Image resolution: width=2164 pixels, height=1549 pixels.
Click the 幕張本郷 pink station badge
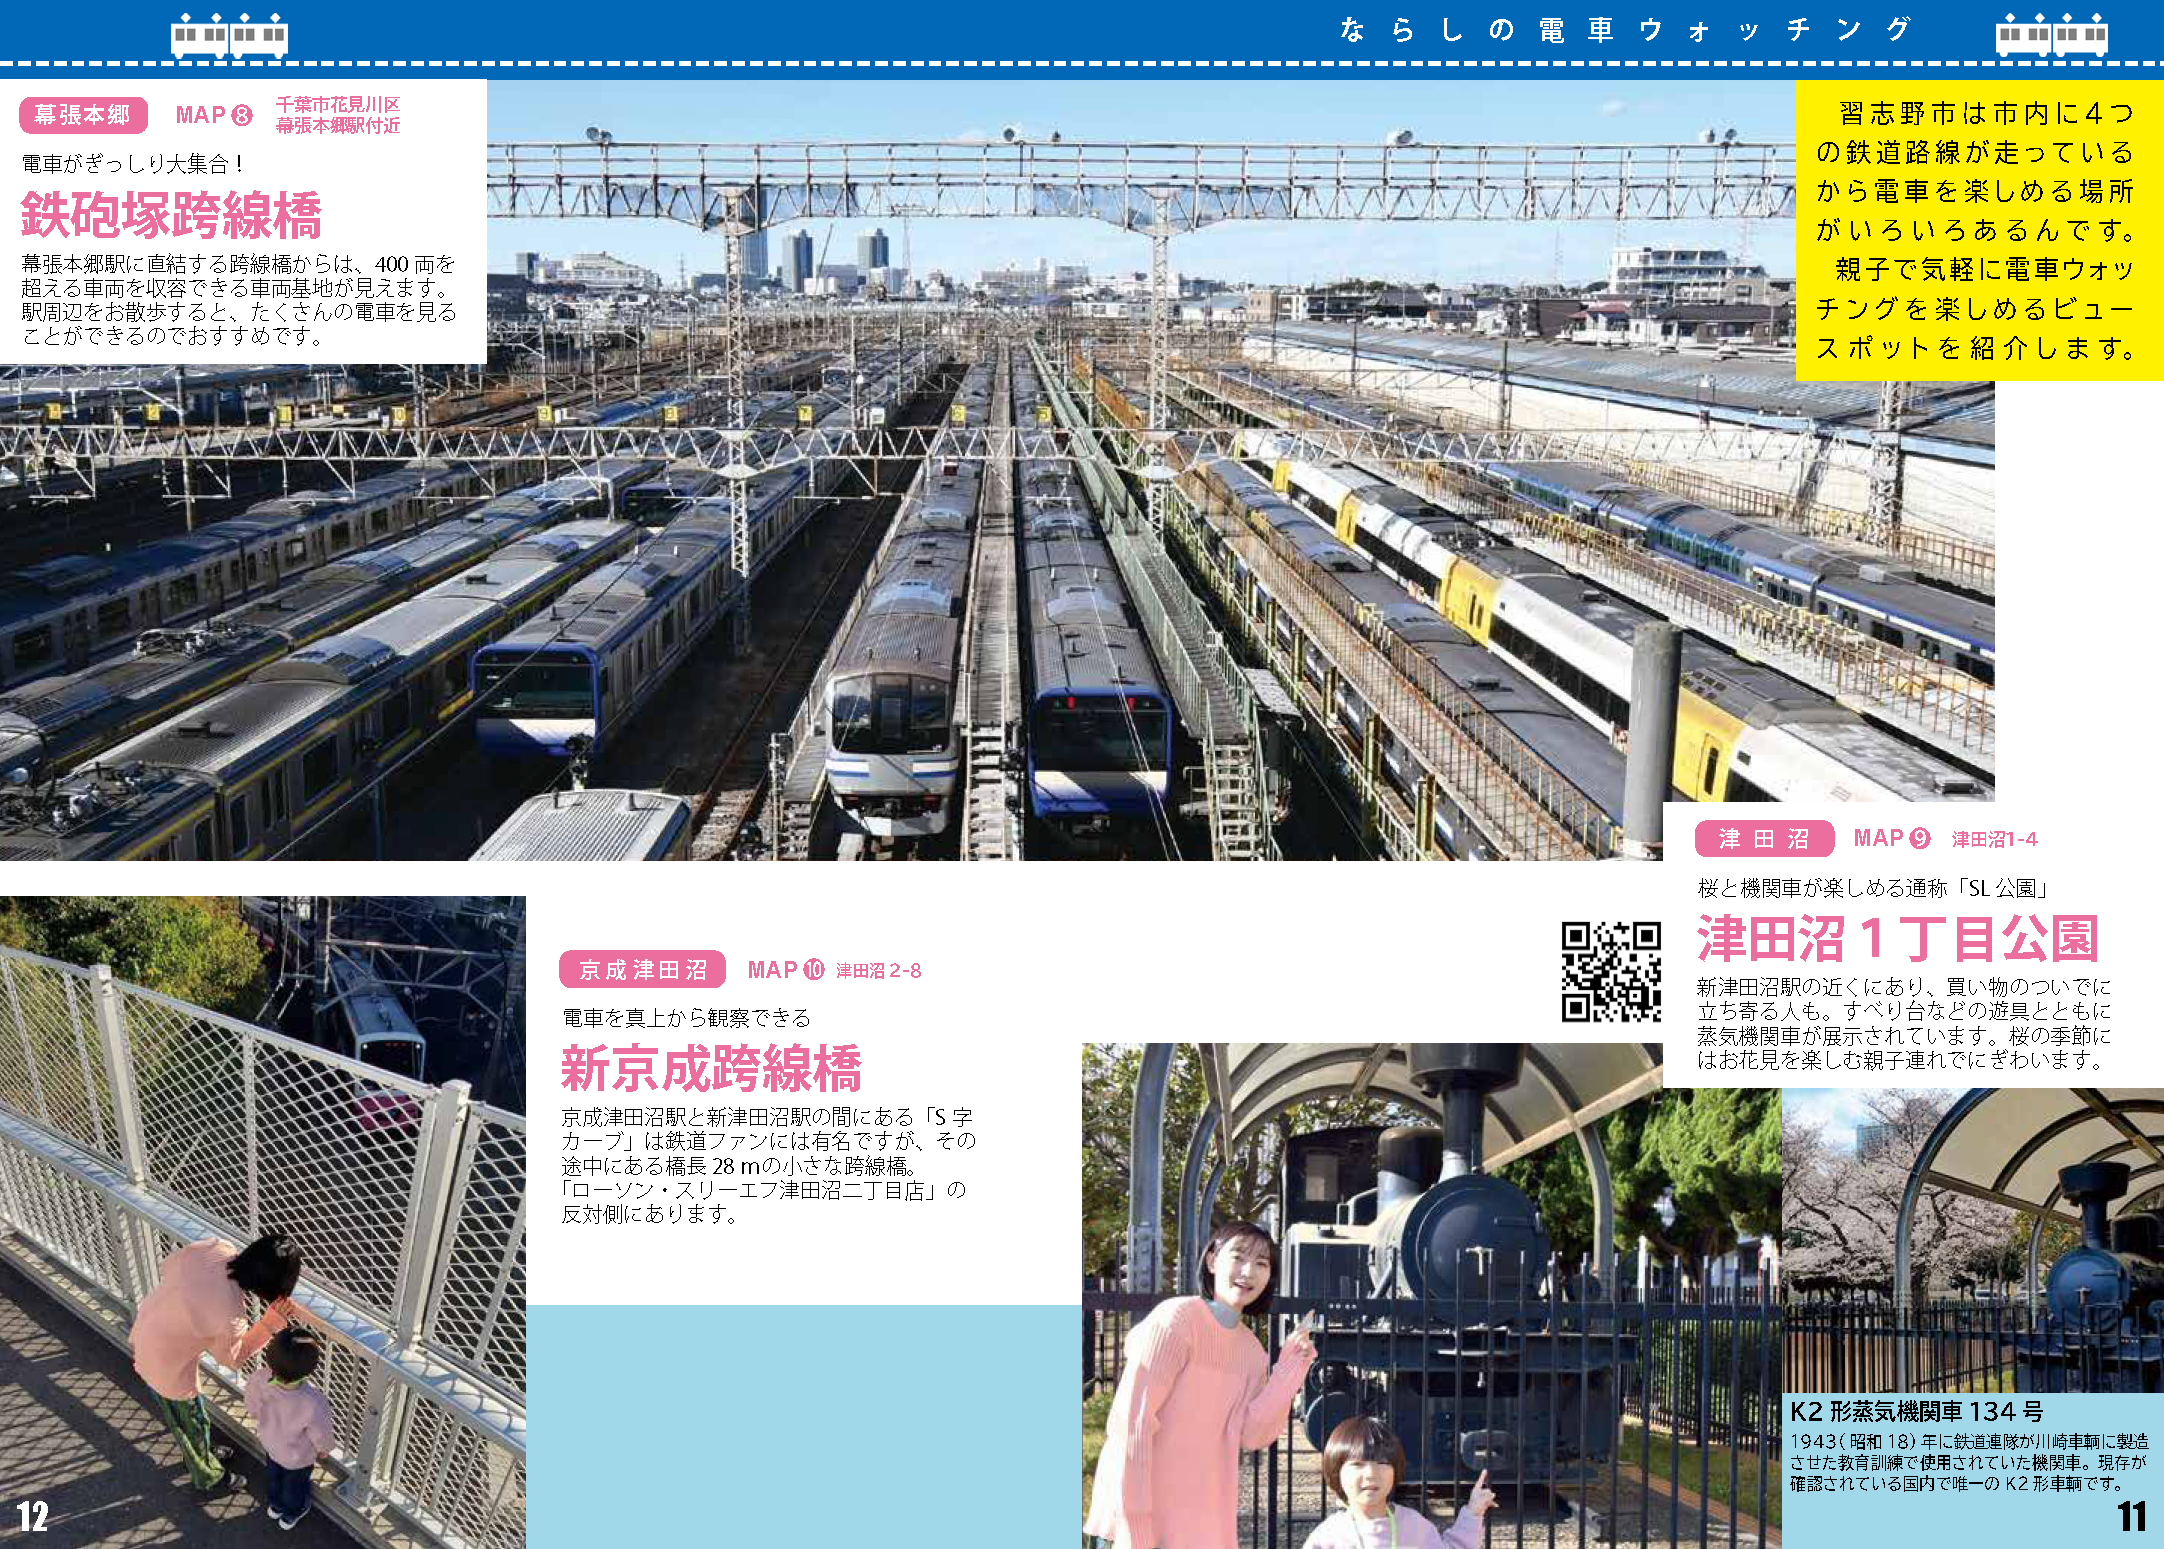click(x=83, y=115)
